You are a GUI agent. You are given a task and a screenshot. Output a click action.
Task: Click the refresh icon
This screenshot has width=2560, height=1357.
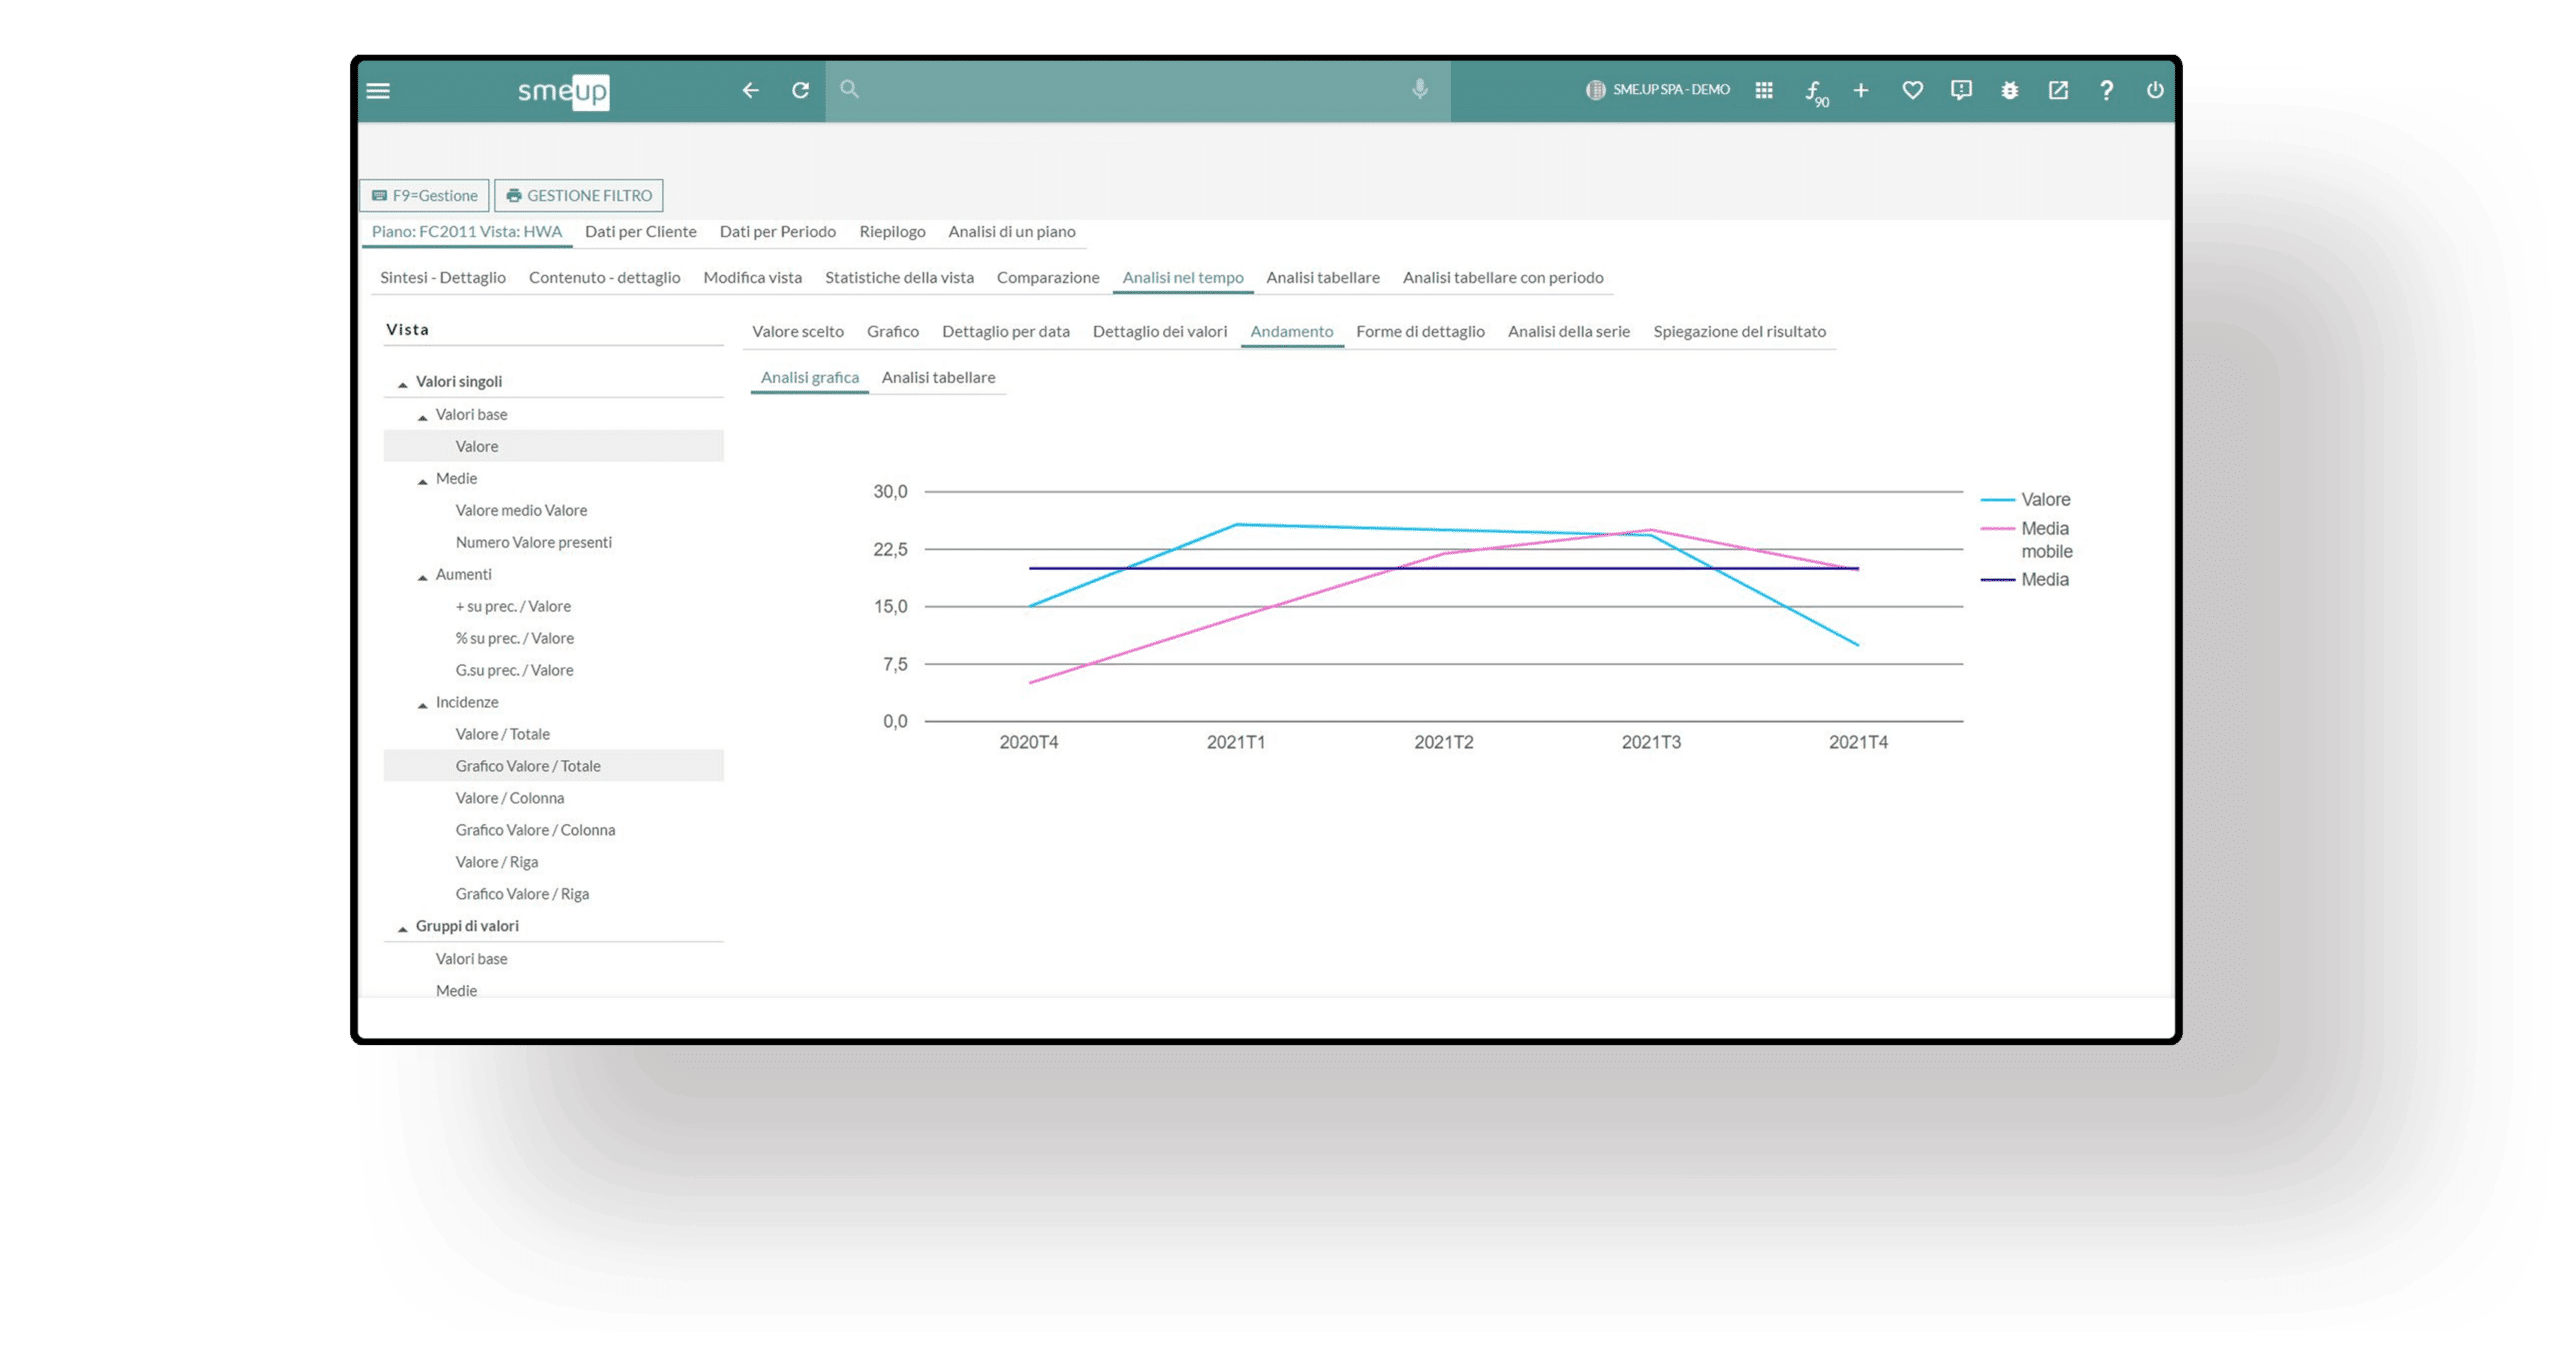tap(800, 91)
